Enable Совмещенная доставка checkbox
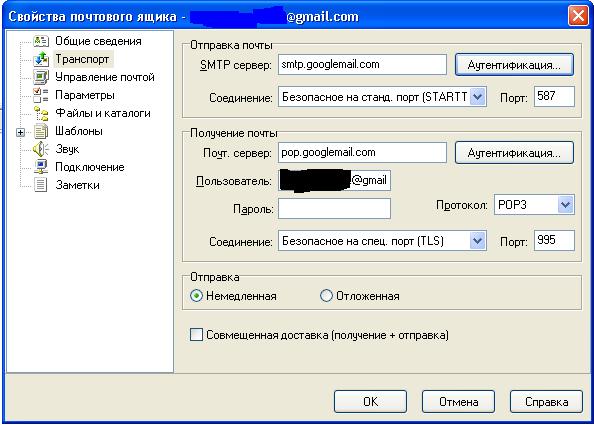This screenshot has width=594, height=425. point(196,335)
